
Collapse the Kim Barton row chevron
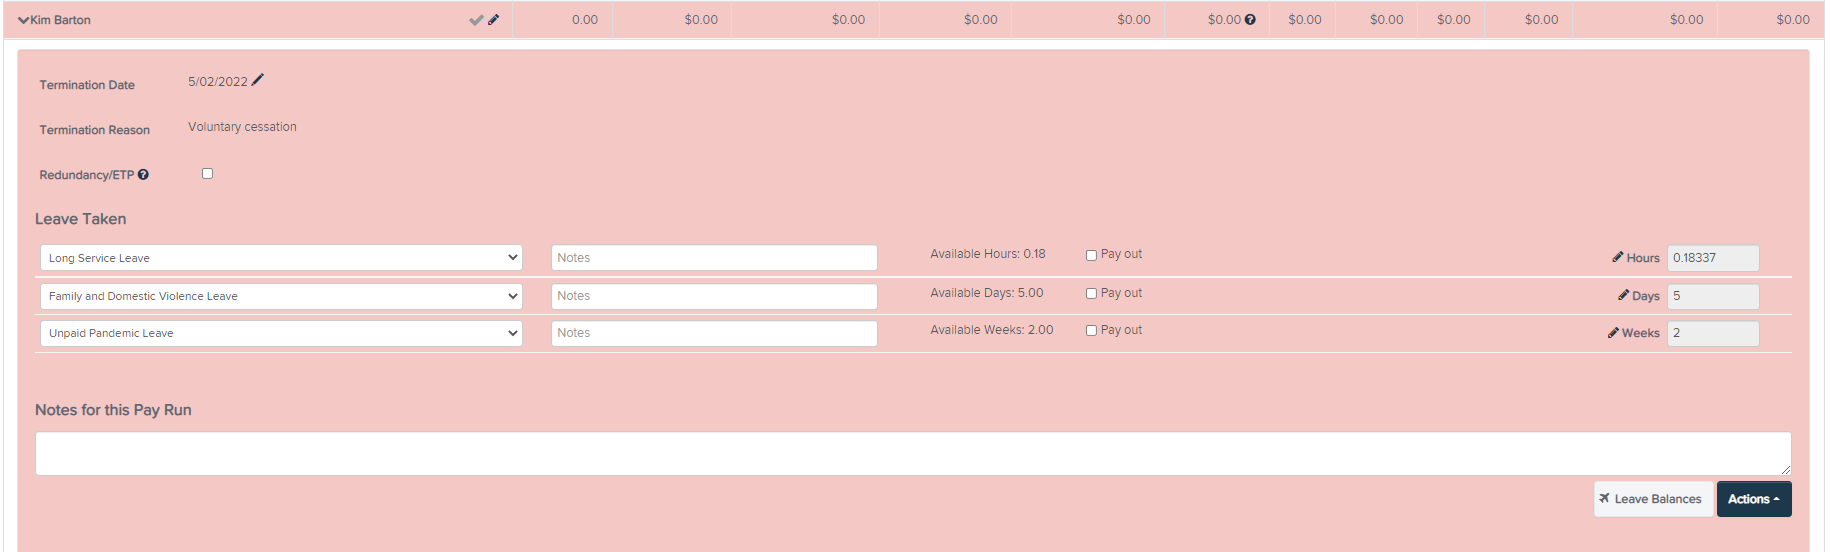(x=23, y=20)
